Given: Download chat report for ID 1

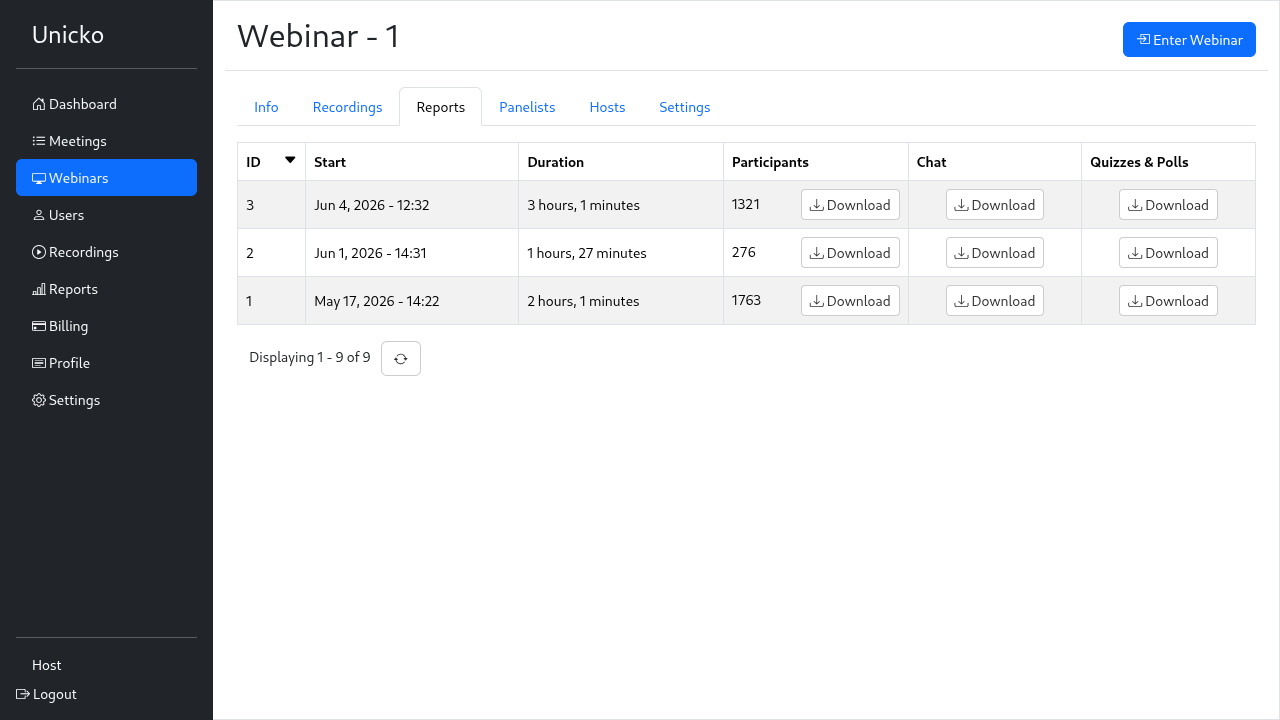Looking at the screenshot, I should [995, 301].
